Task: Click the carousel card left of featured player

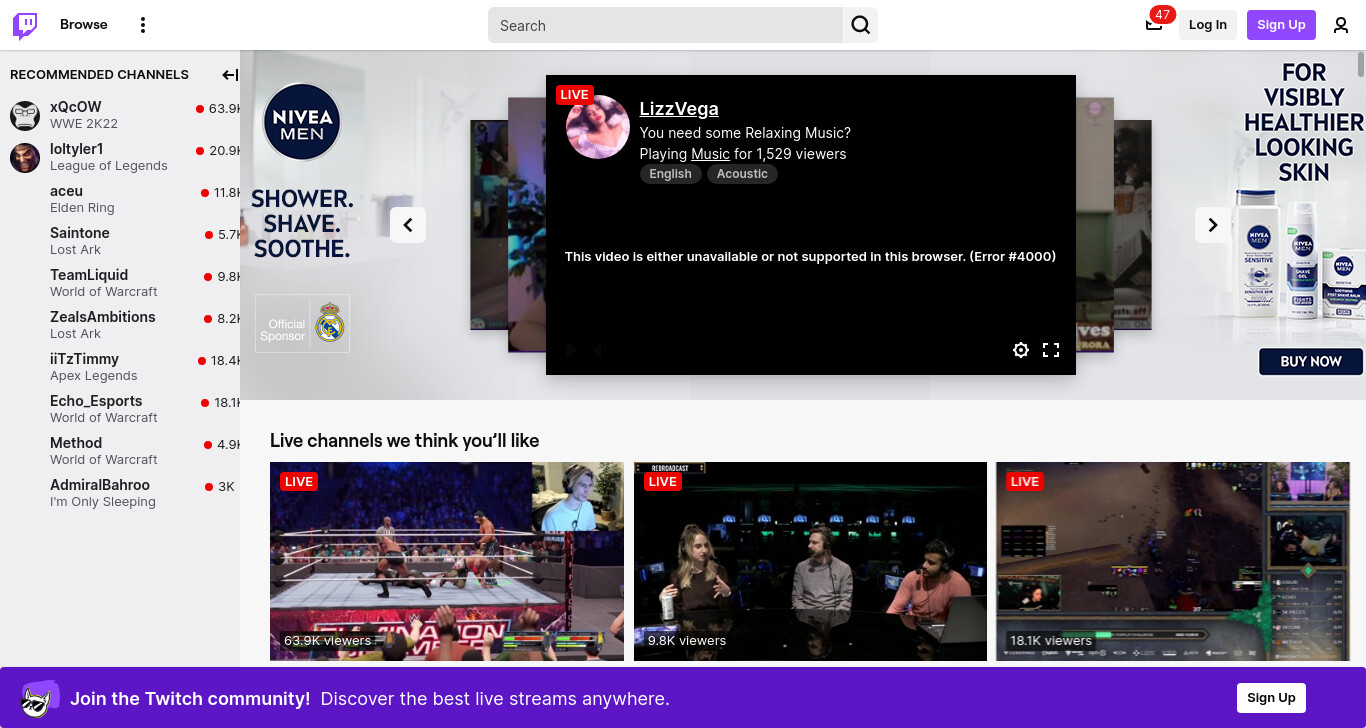Action: (x=526, y=224)
